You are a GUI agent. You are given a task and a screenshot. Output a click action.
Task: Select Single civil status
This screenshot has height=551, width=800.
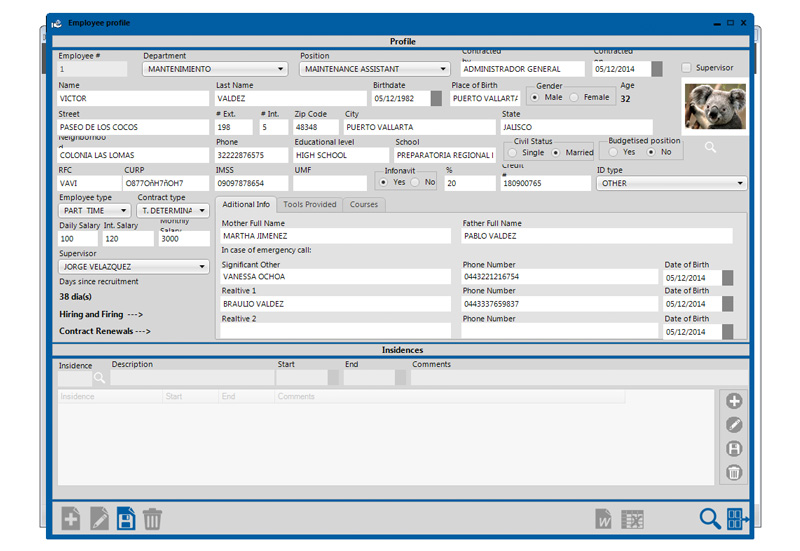click(513, 153)
